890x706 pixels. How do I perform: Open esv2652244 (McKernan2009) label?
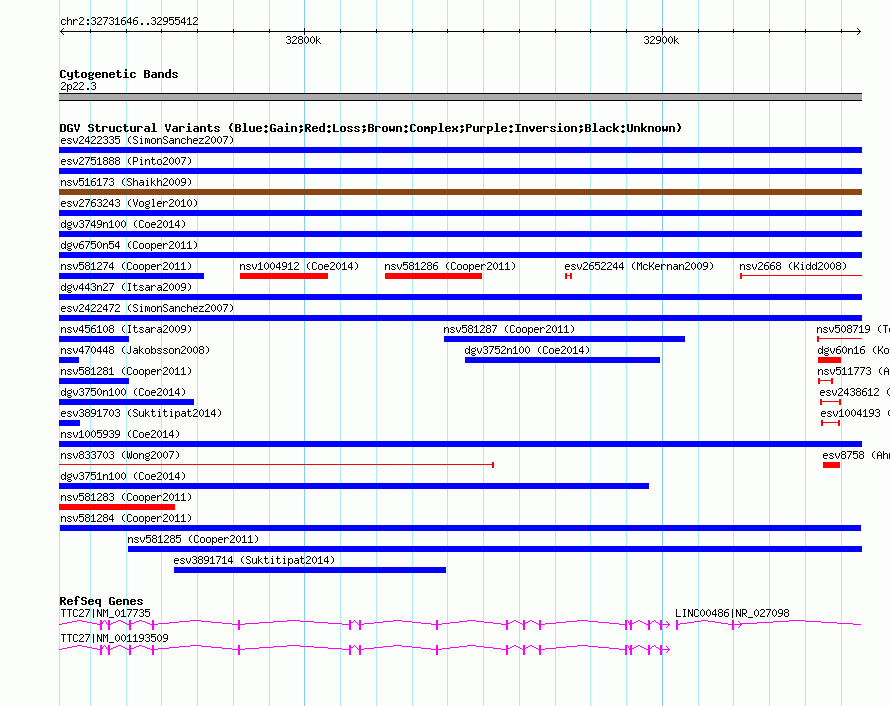(639, 266)
